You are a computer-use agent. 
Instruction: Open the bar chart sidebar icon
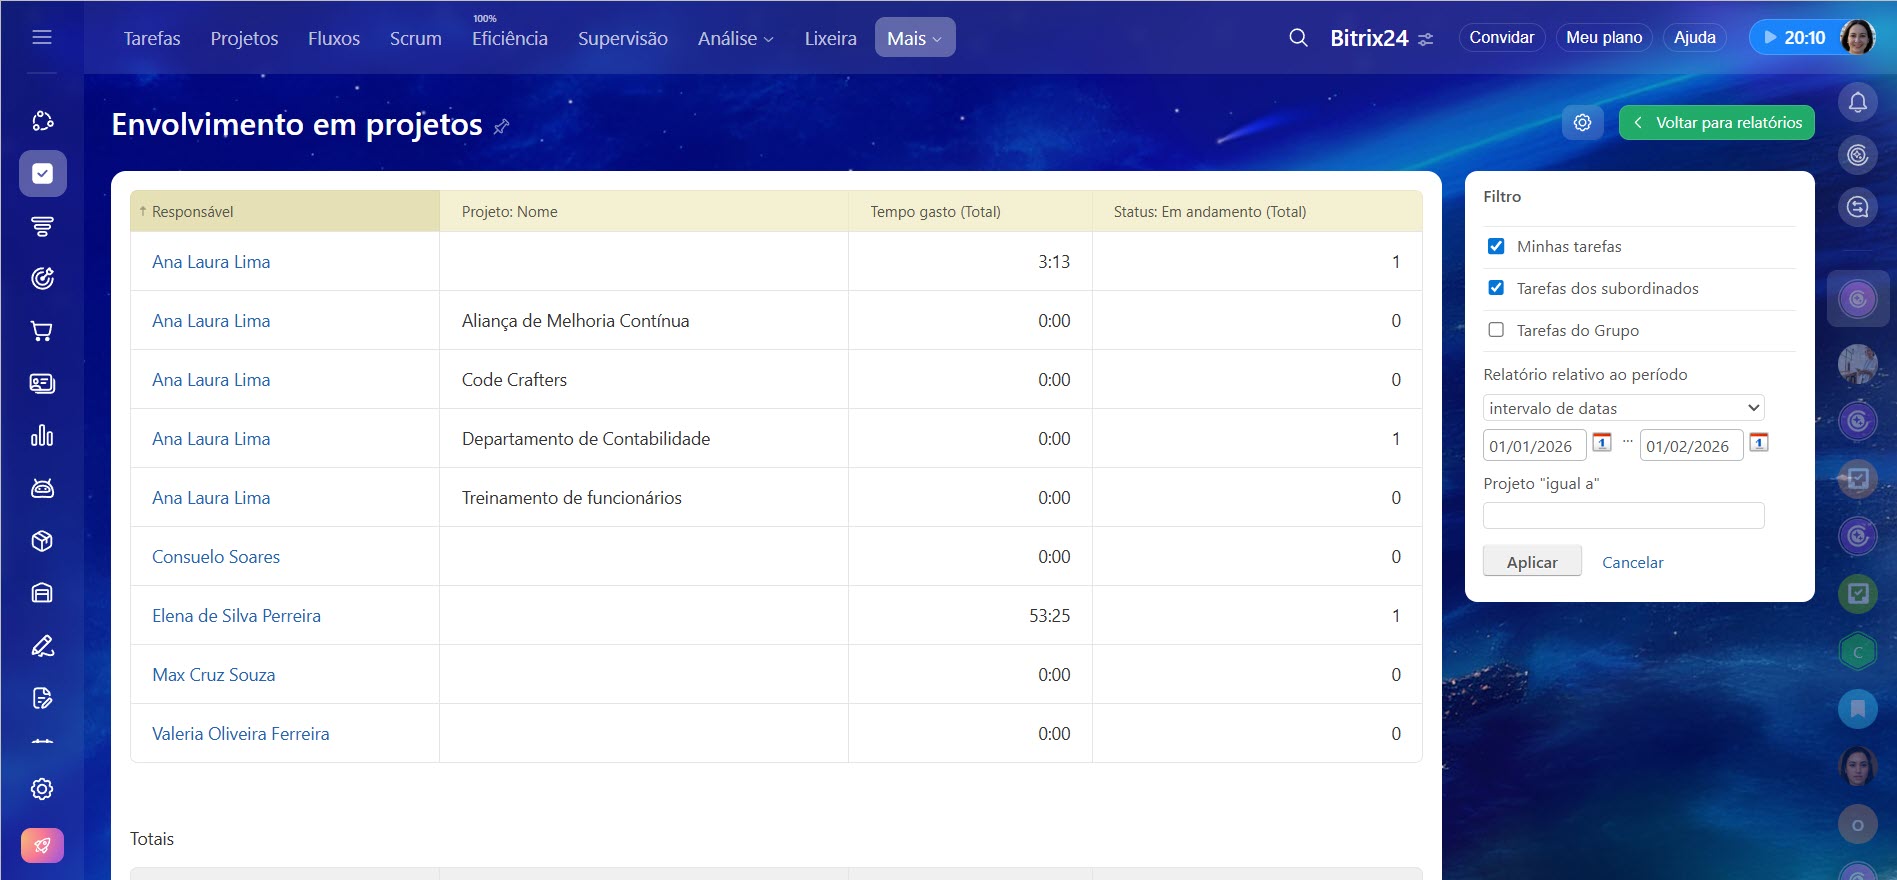pyautogui.click(x=42, y=436)
